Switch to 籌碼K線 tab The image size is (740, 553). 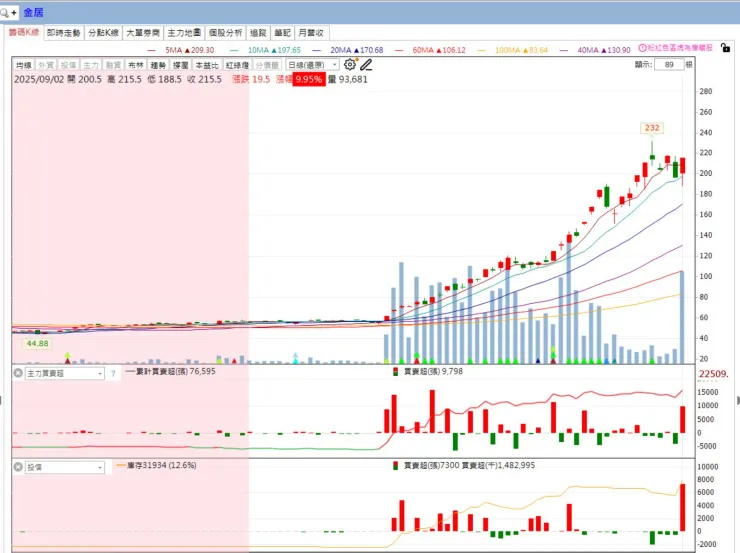(24, 32)
